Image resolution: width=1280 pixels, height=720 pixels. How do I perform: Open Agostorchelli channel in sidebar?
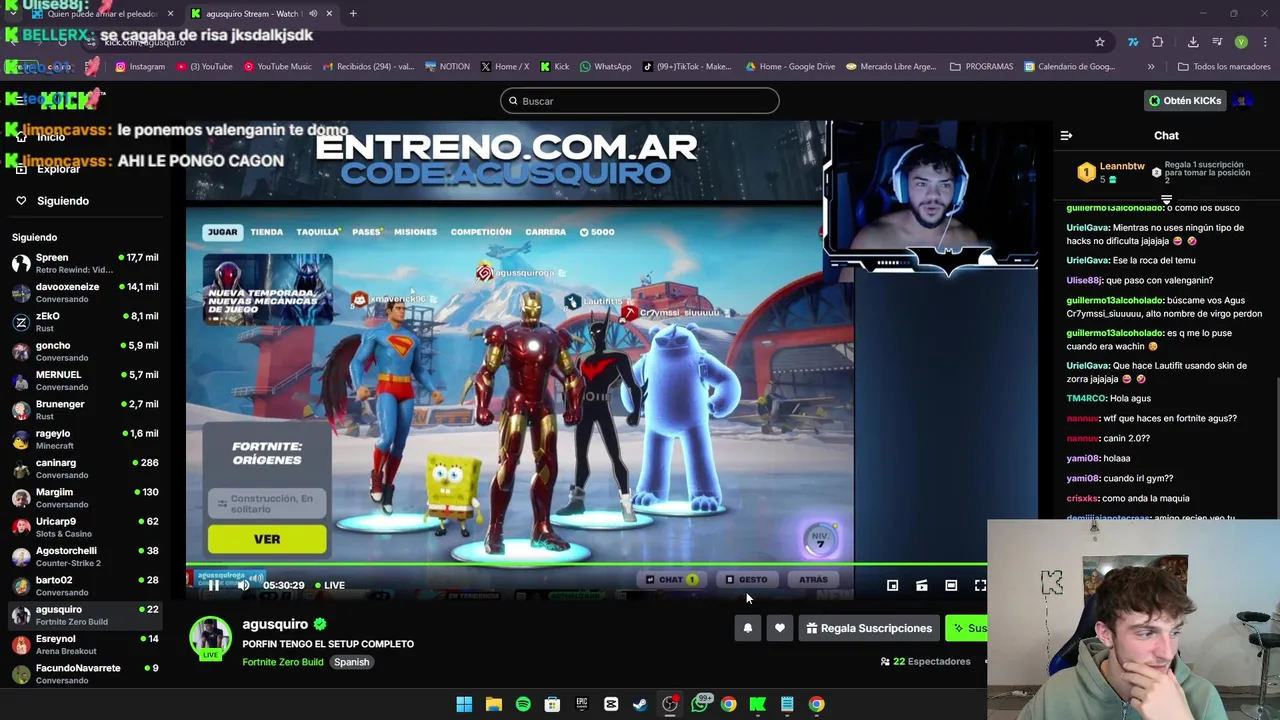click(x=84, y=556)
